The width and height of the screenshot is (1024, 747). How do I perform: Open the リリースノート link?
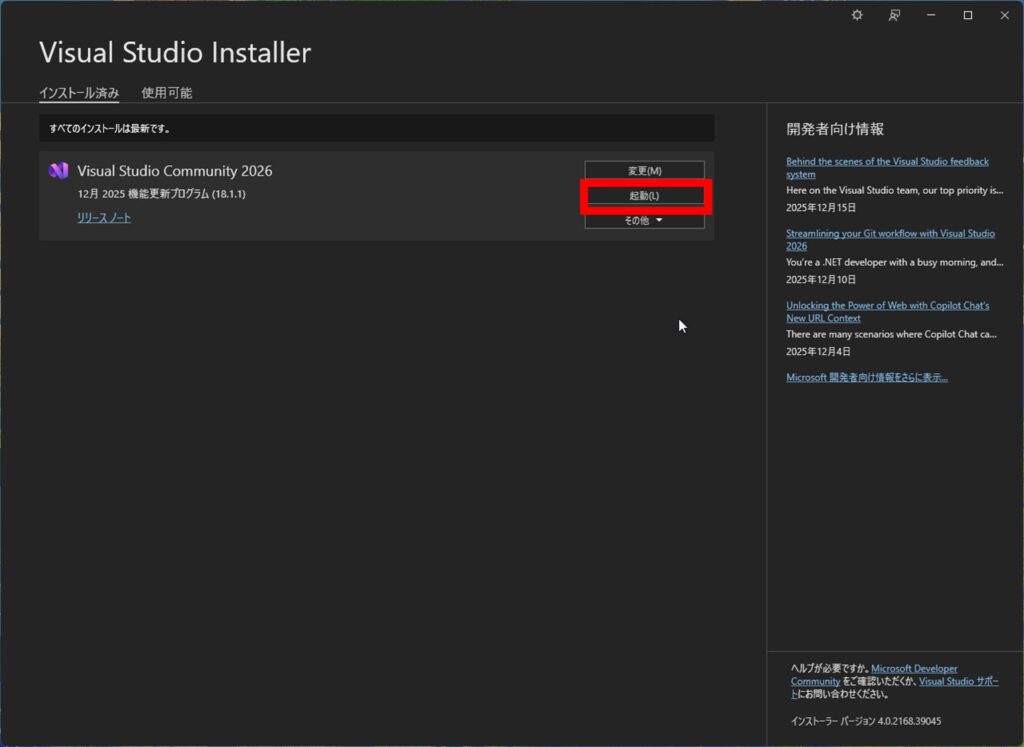click(x=103, y=217)
